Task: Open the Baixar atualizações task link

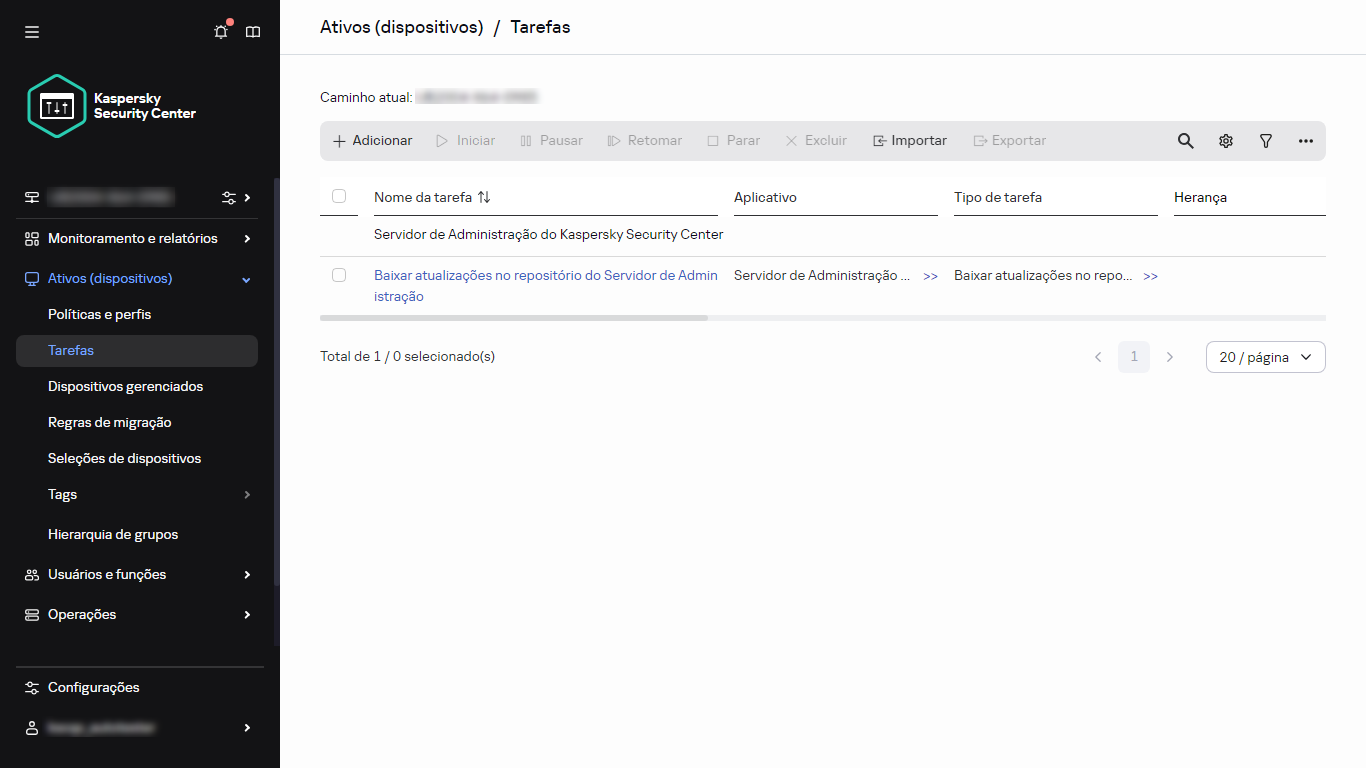Action: 545,275
